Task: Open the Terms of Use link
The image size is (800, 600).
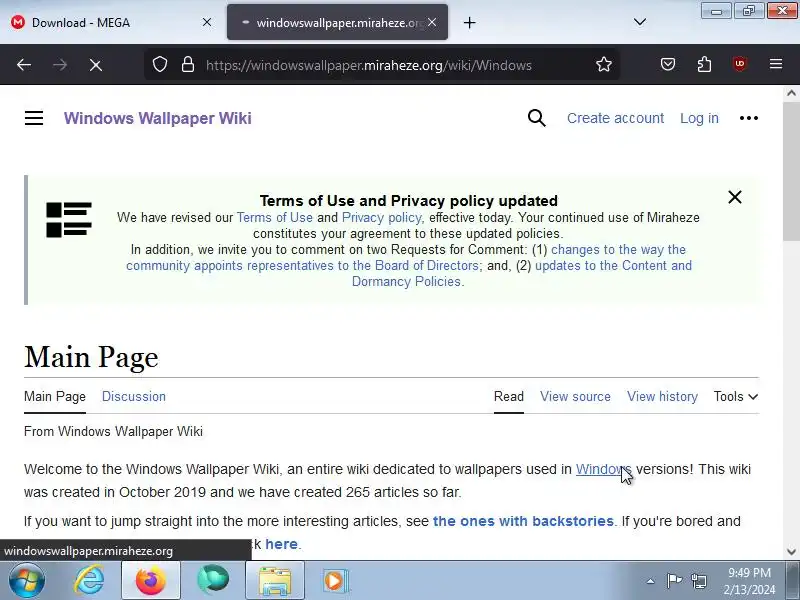Action: pos(274,217)
